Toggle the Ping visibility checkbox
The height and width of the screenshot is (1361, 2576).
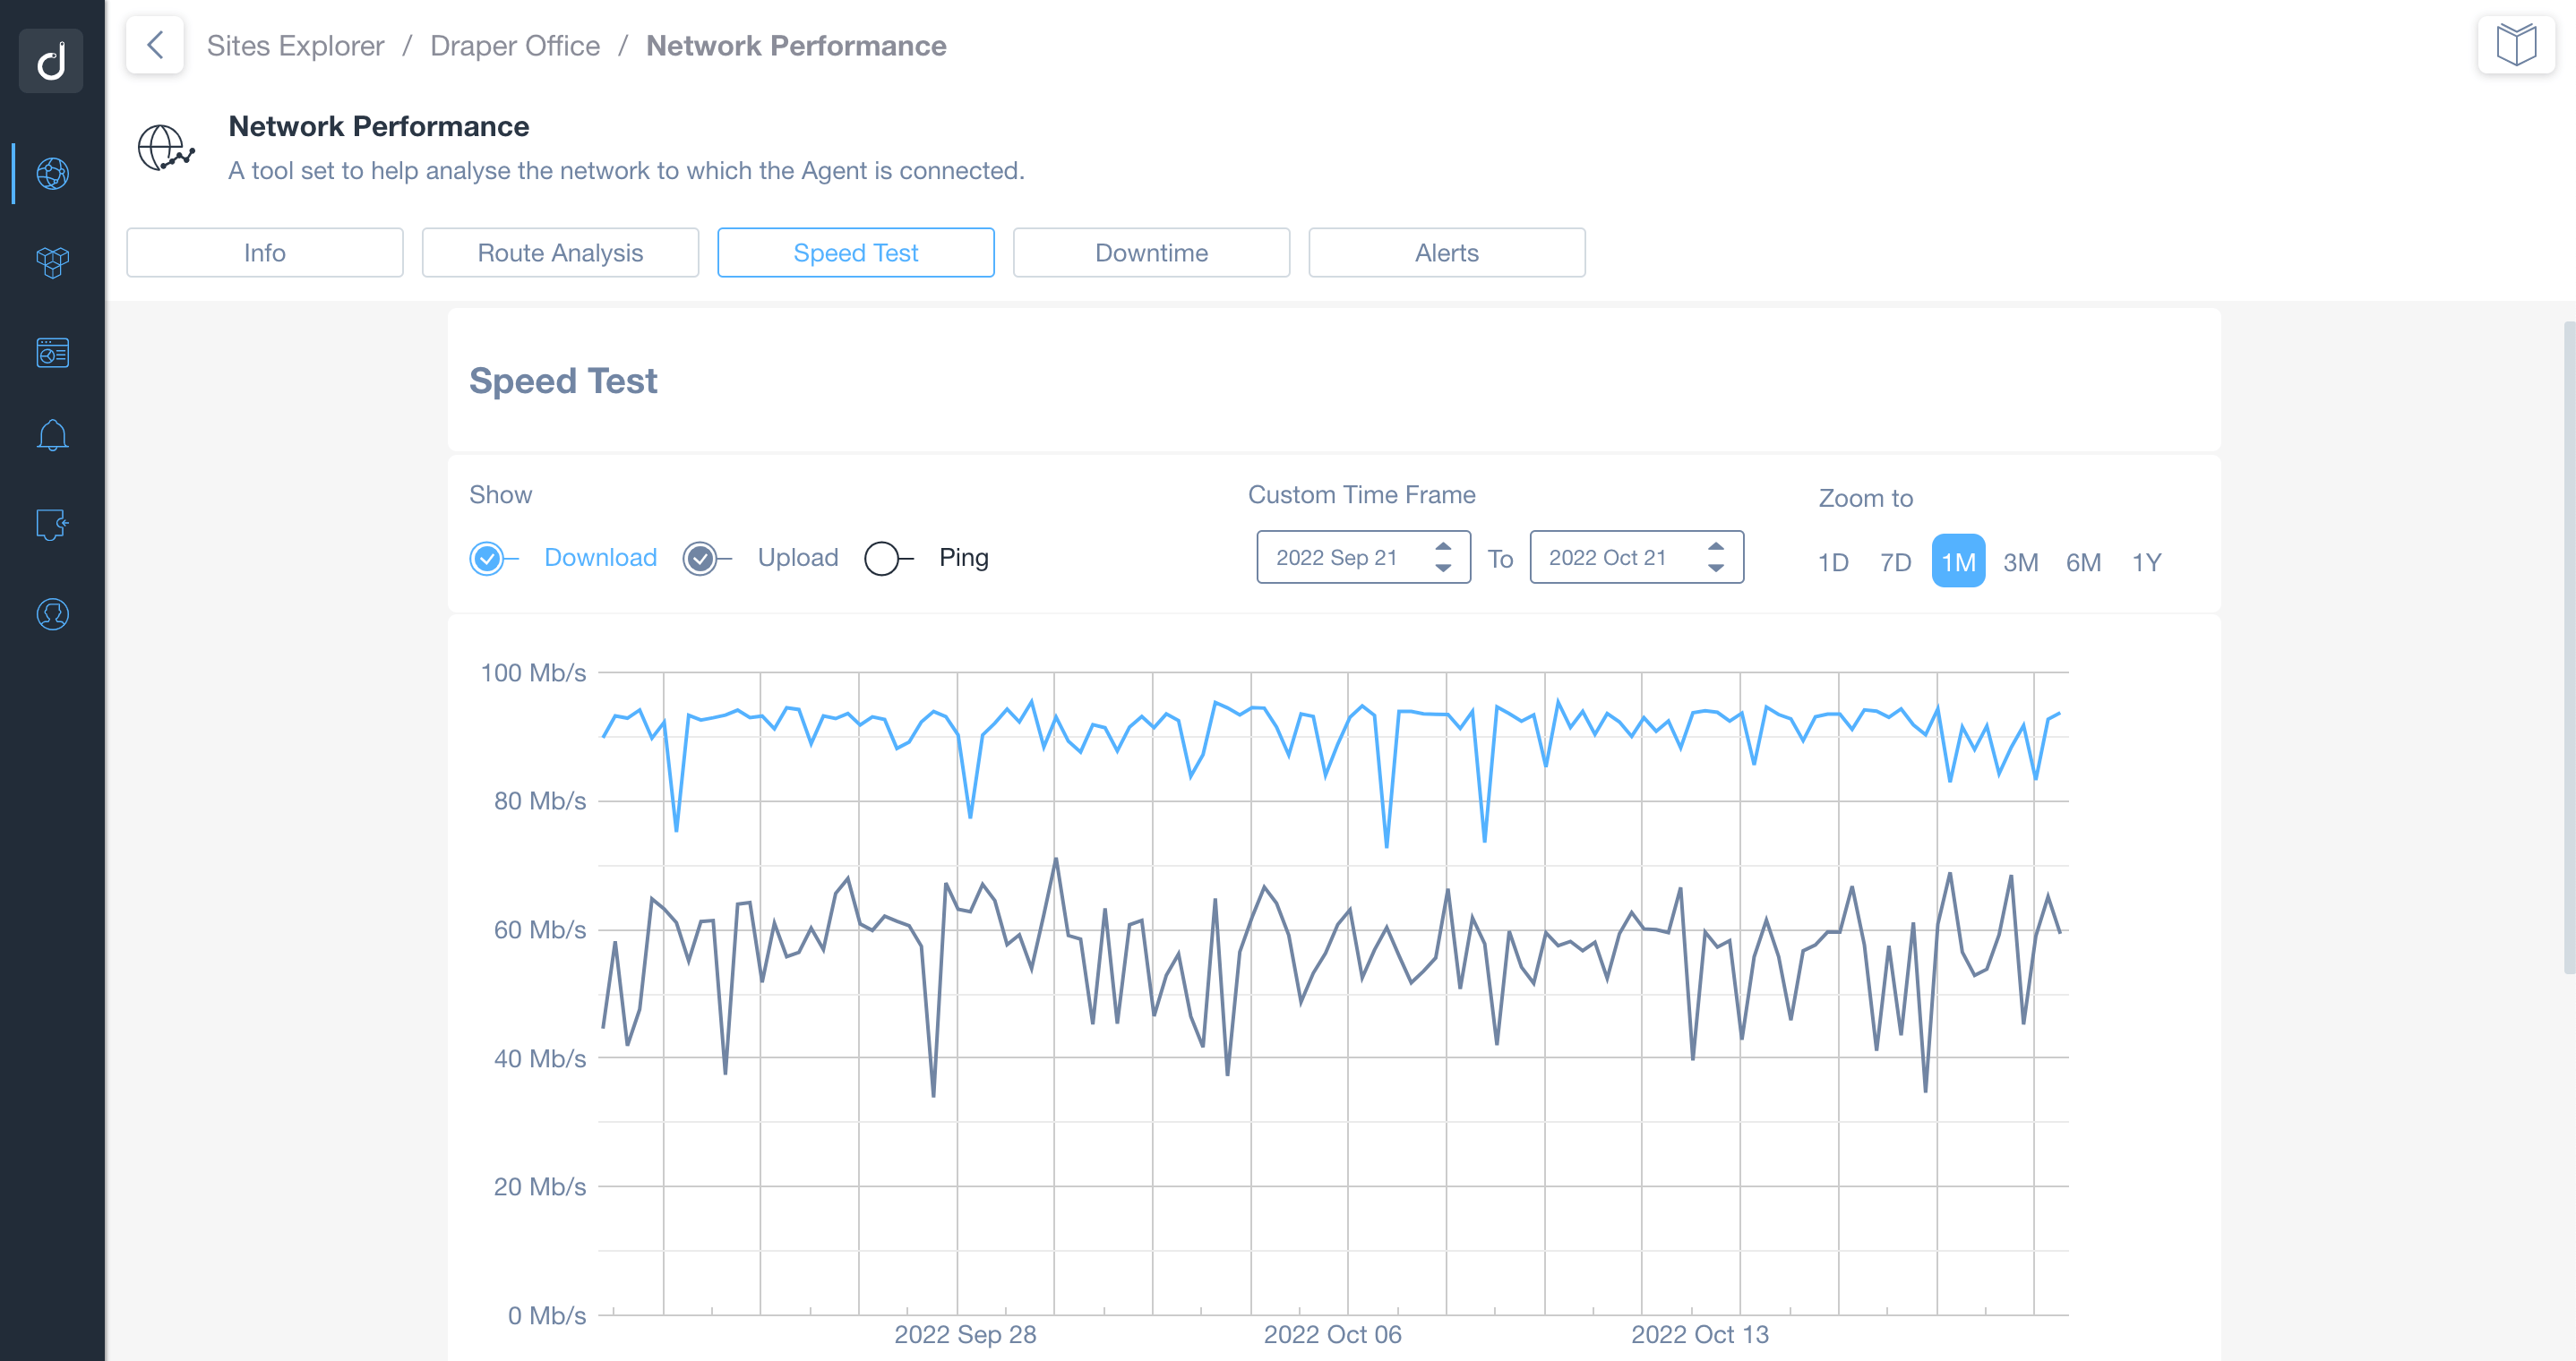880,559
